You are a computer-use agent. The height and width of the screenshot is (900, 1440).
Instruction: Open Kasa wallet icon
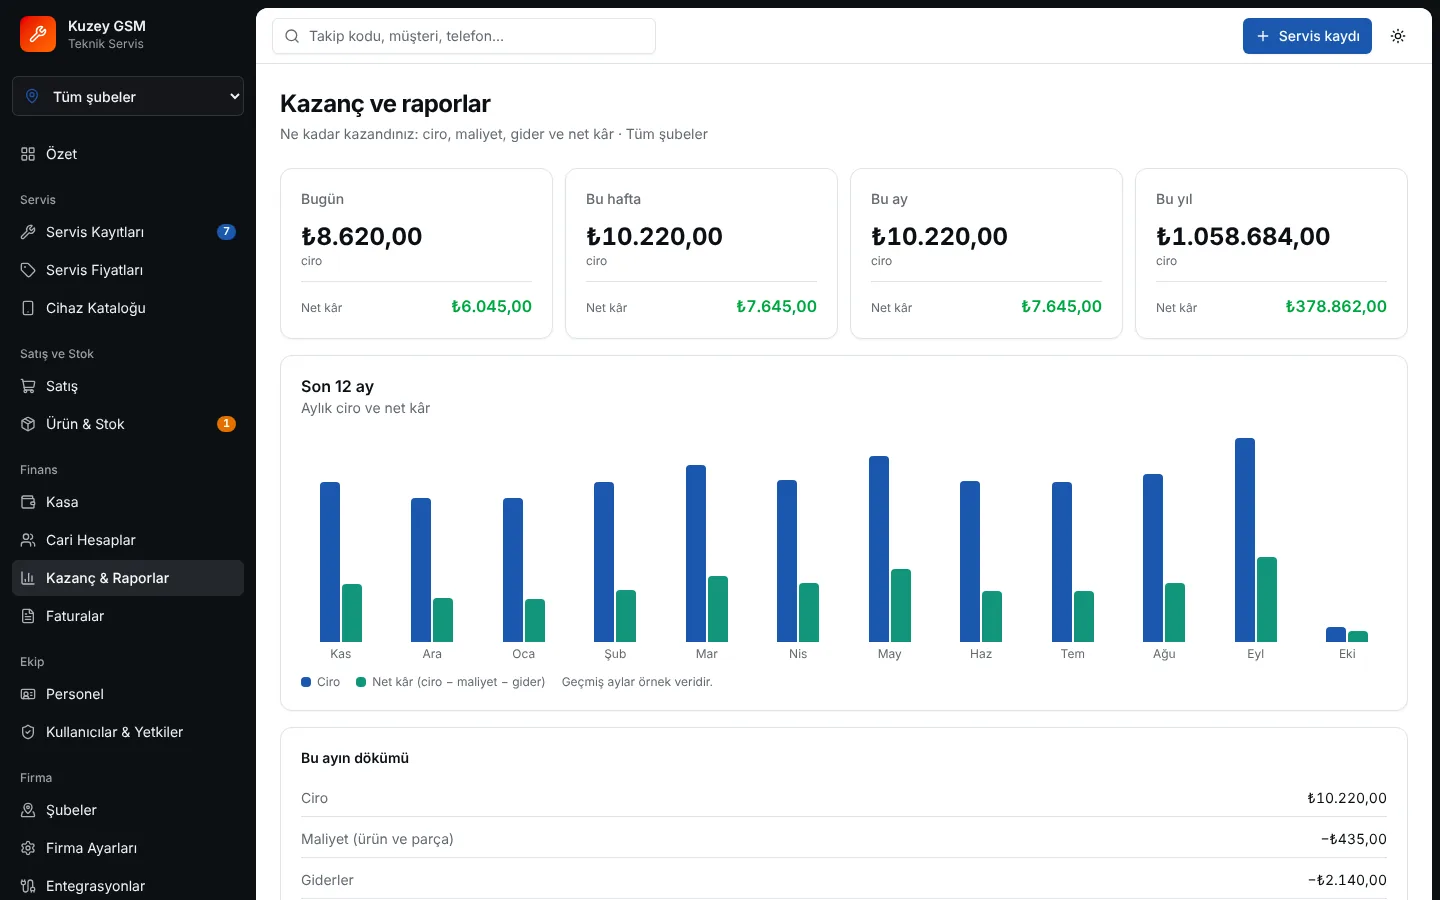[28, 502]
